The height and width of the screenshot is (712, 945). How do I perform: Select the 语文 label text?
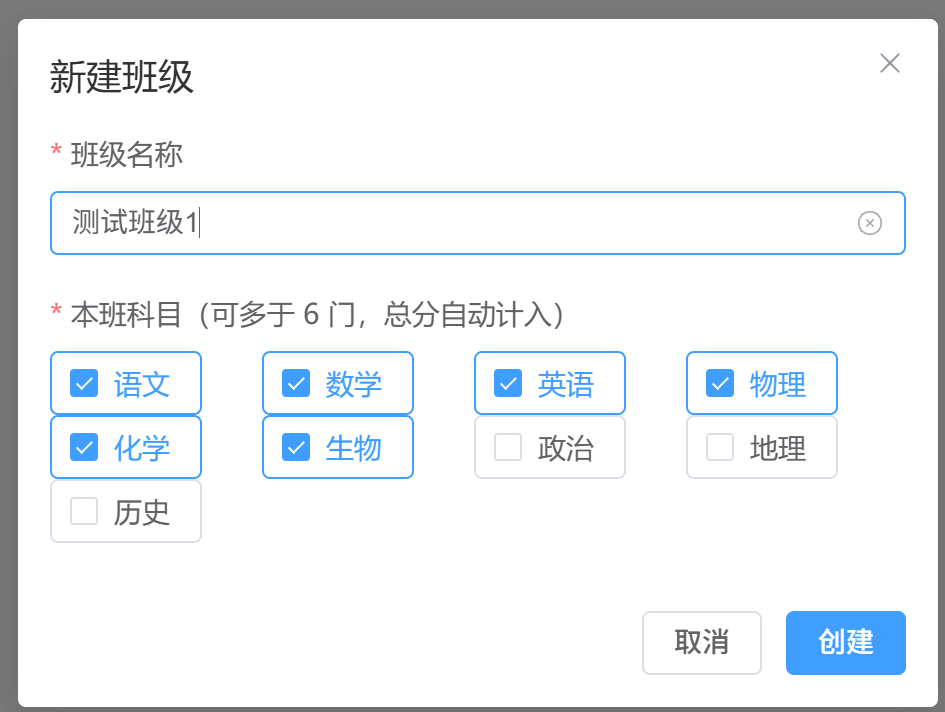(x=142, y=385)
